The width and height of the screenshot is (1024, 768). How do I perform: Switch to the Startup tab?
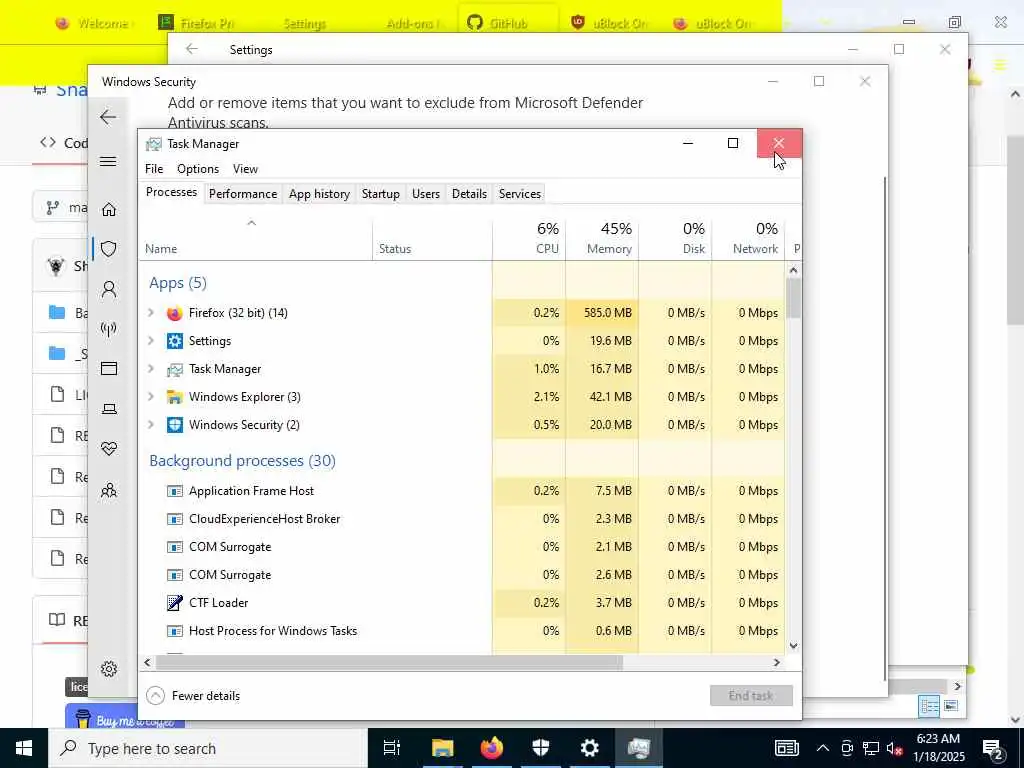click(x=381, y=194)
